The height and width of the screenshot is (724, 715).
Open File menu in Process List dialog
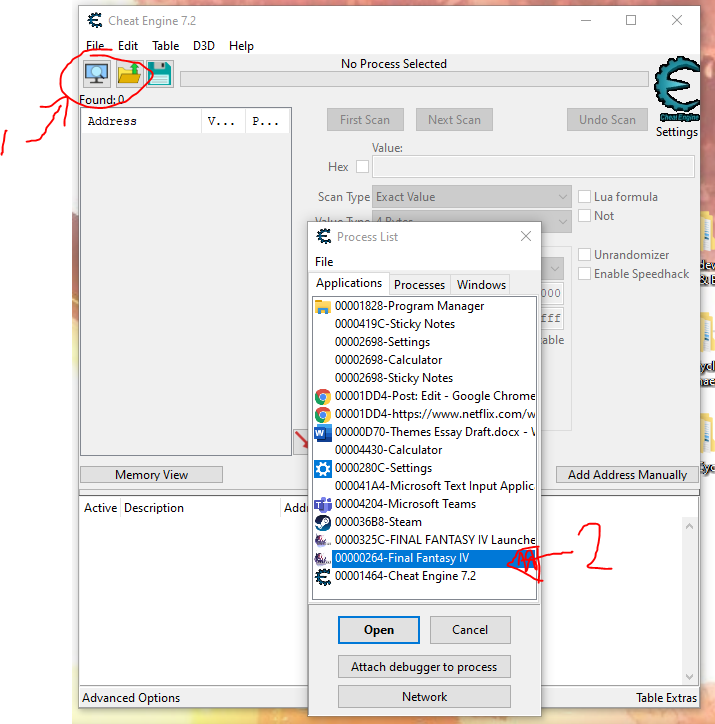click(x=324, y=262)
